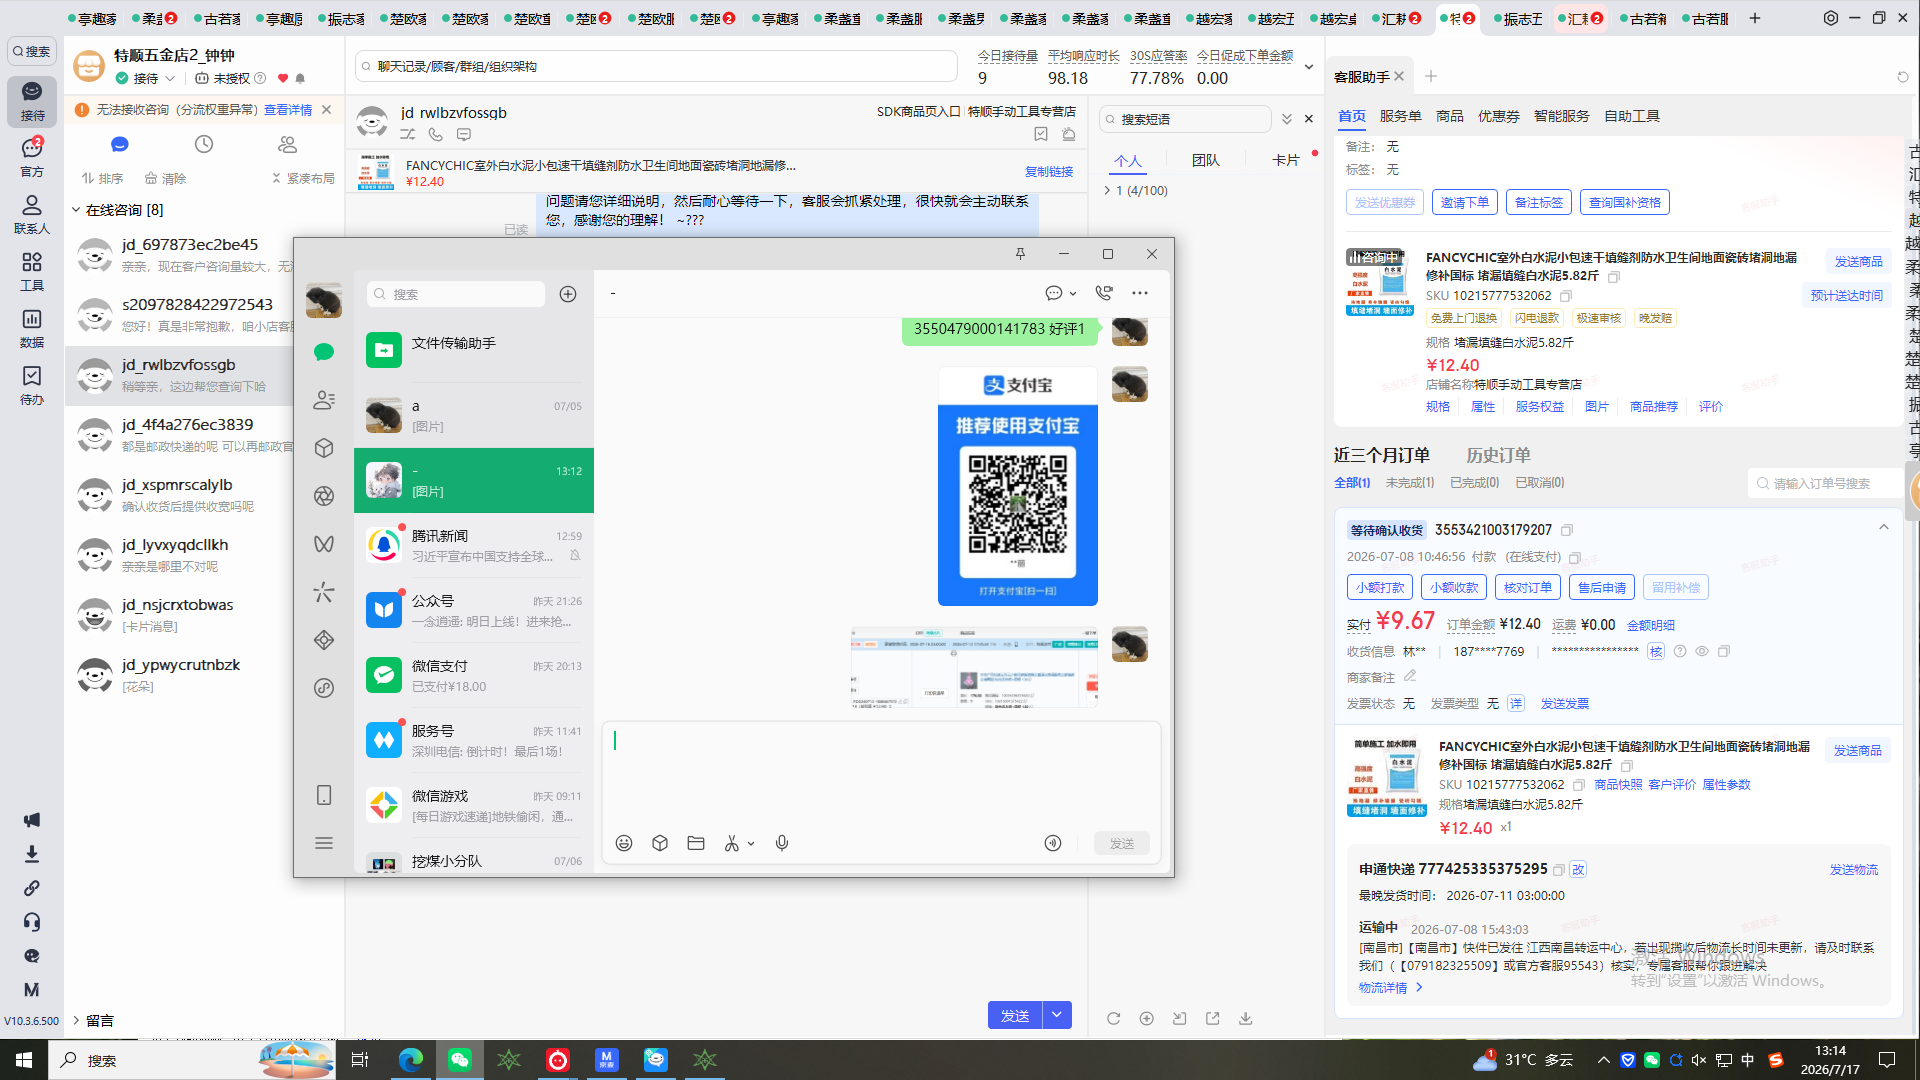Collapse the 在线咨询 [8] group
1920x1080 pixels.
76,210
